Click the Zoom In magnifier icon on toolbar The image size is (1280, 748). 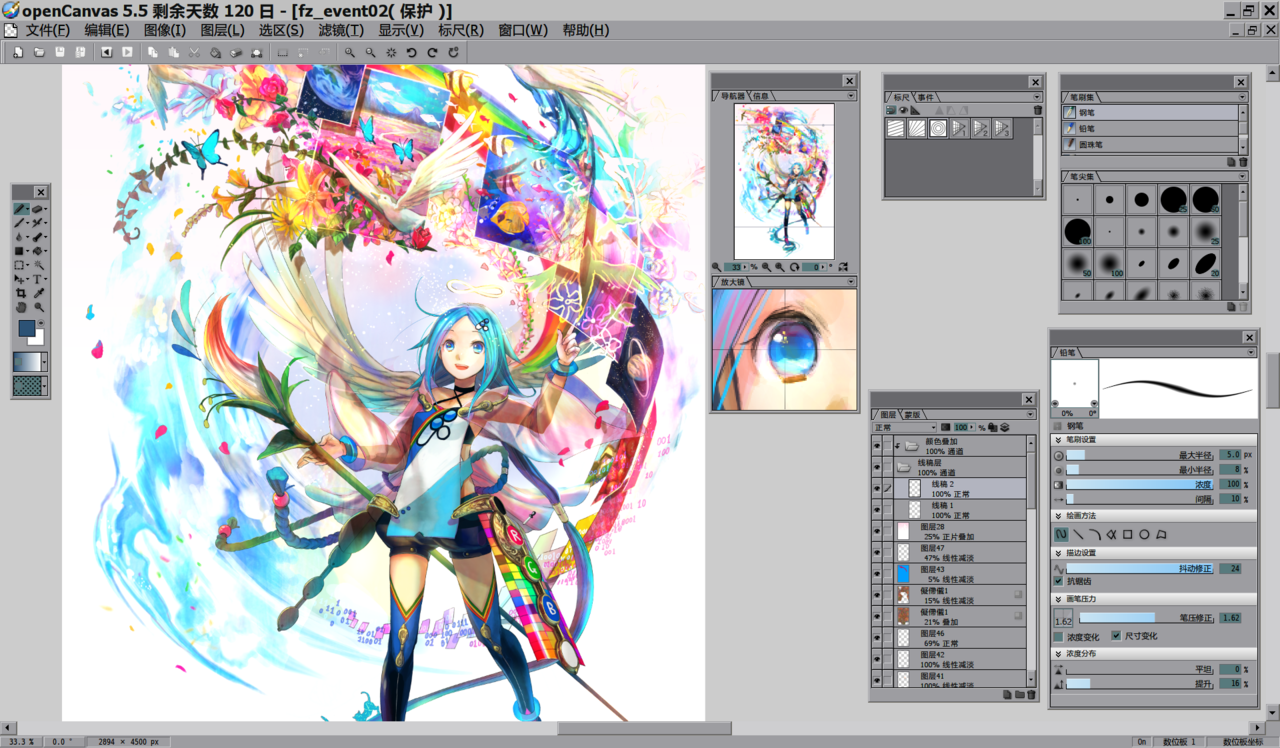(x=351, y=51)
